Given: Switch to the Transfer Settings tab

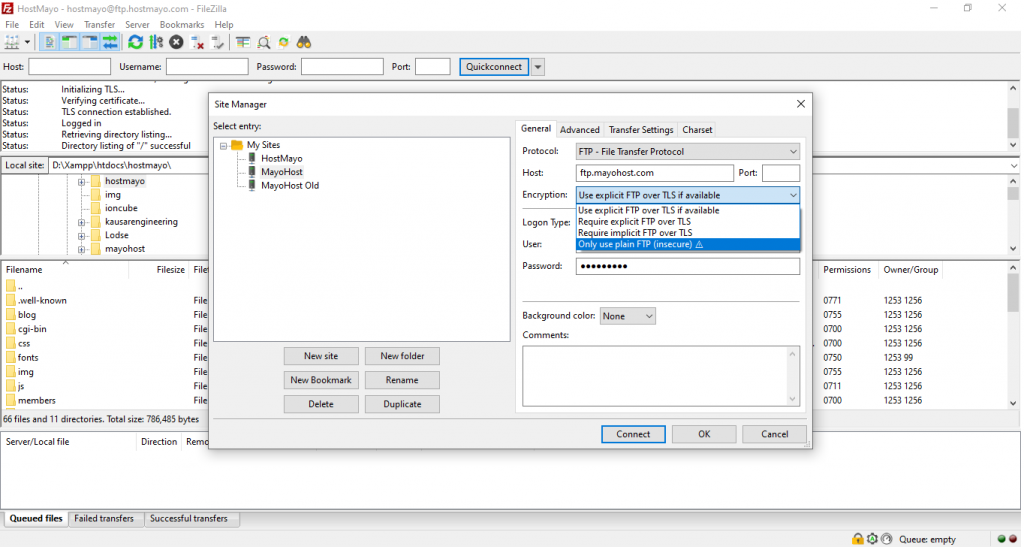Looking at the screenshot, I should point(641,130).
